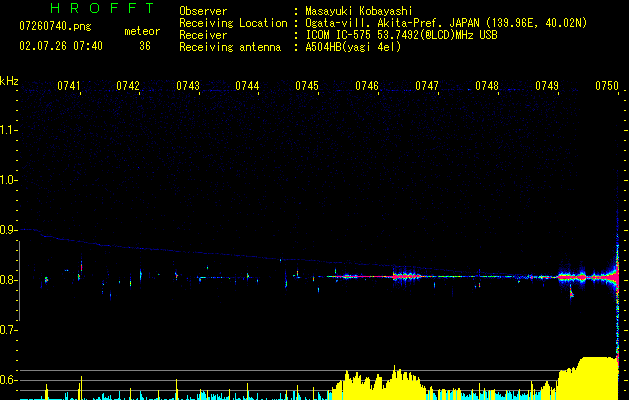Click the 0.7 kHz axis label
This screenshot has height=400, width=629.
tap(8, 330)
